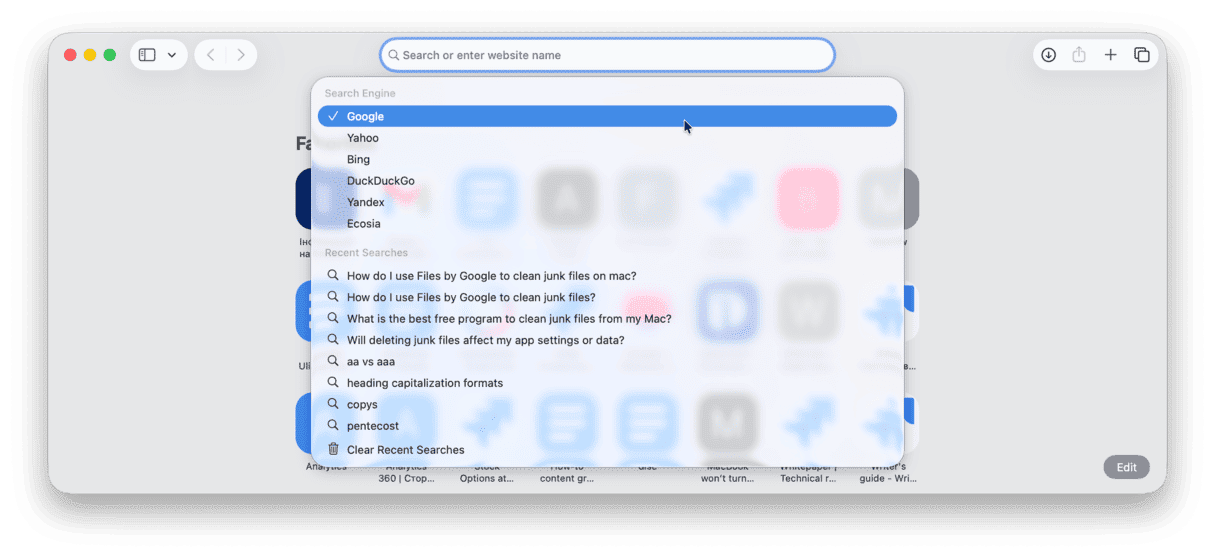Show tab overview icon
Screen dimensions: 1215x557
1141,55
